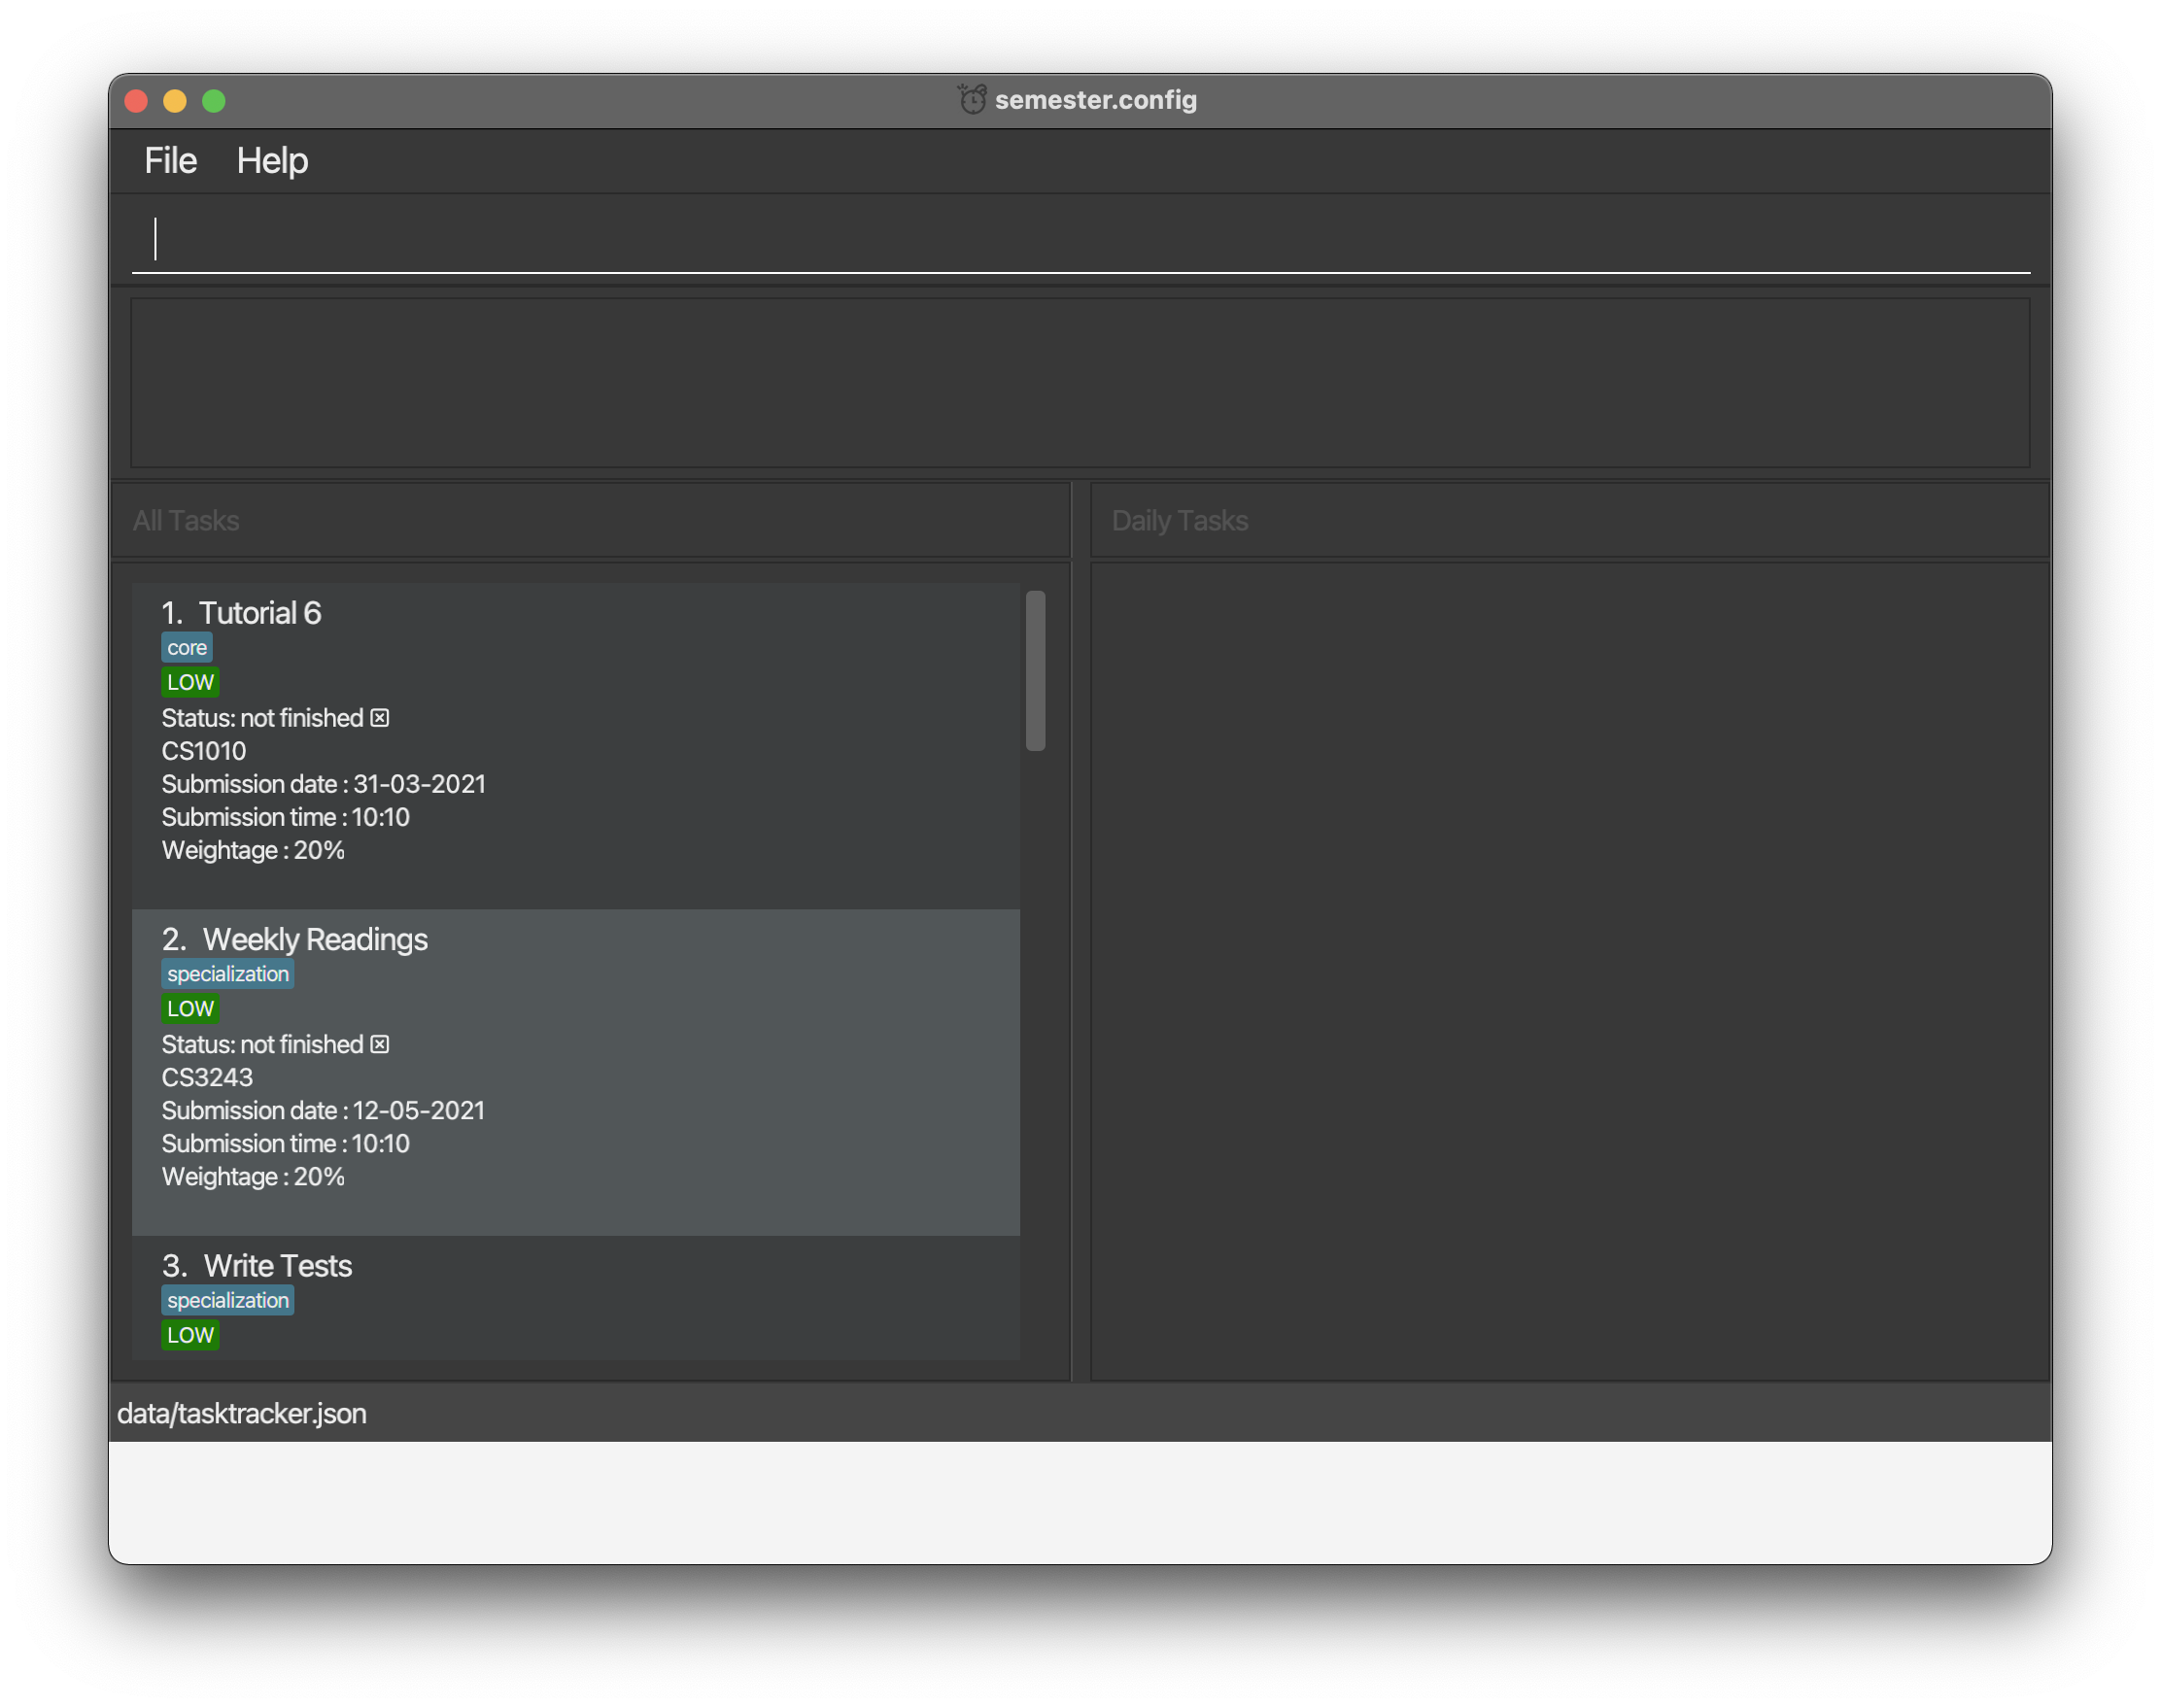Select the Write Tests task title
This screenshot has width=2161, height=1708.
point(277,1266)
